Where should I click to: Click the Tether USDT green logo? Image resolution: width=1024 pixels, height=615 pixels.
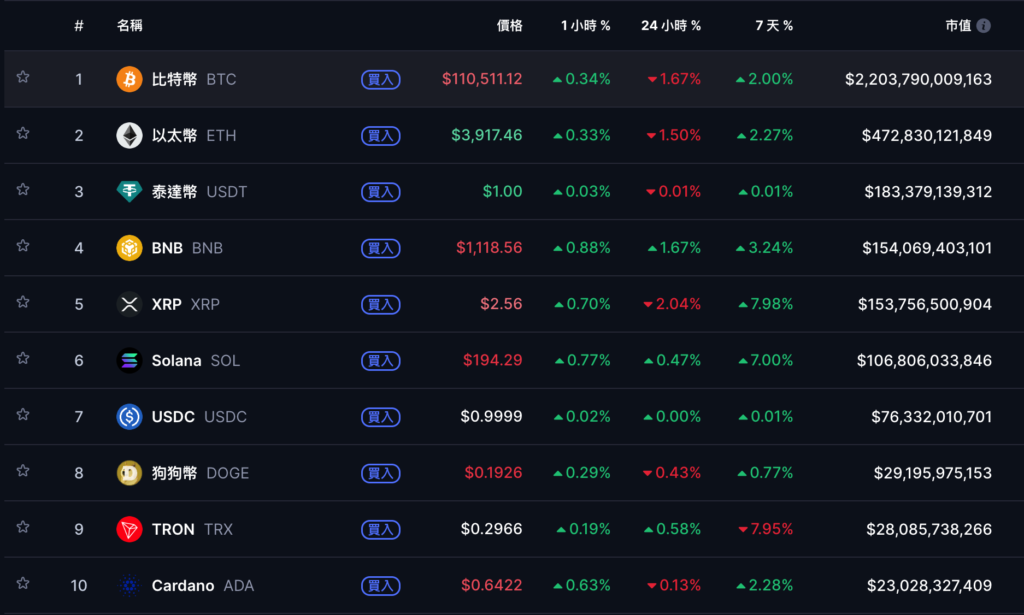[x=129, y=192]
